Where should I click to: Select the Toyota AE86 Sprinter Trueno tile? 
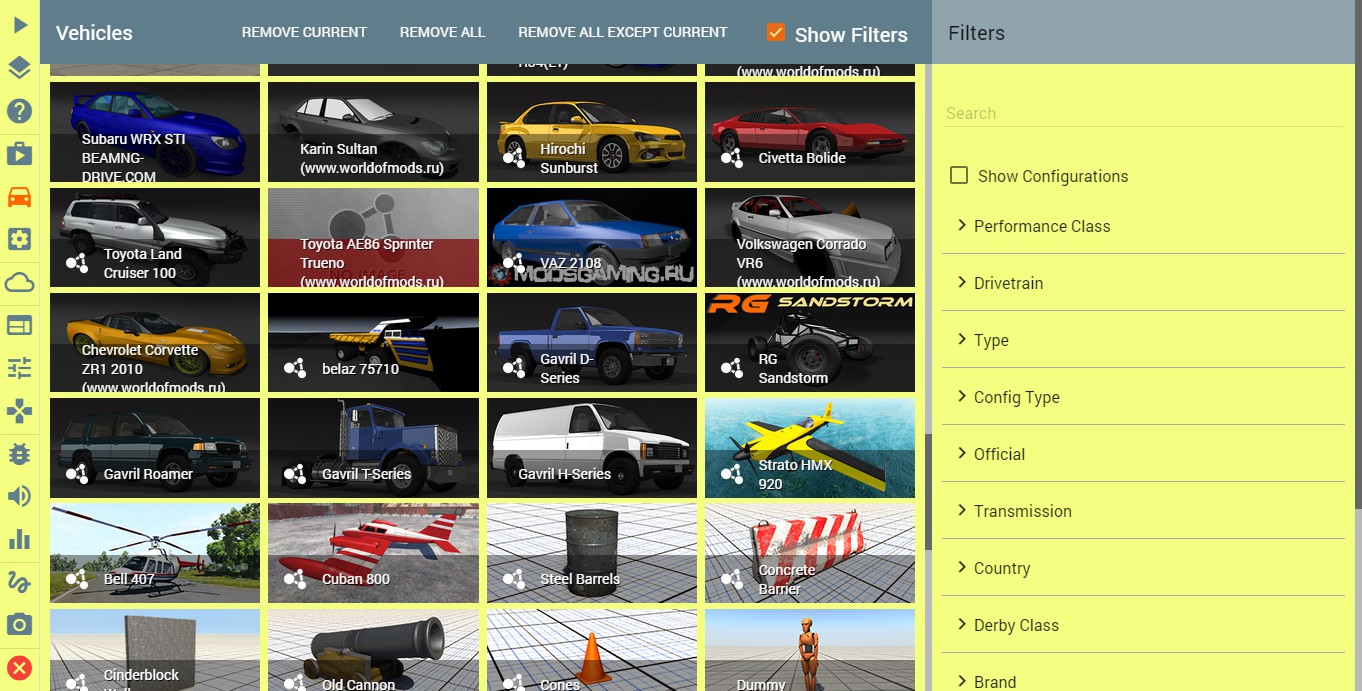pyautogui.click(x=373, y=237)
